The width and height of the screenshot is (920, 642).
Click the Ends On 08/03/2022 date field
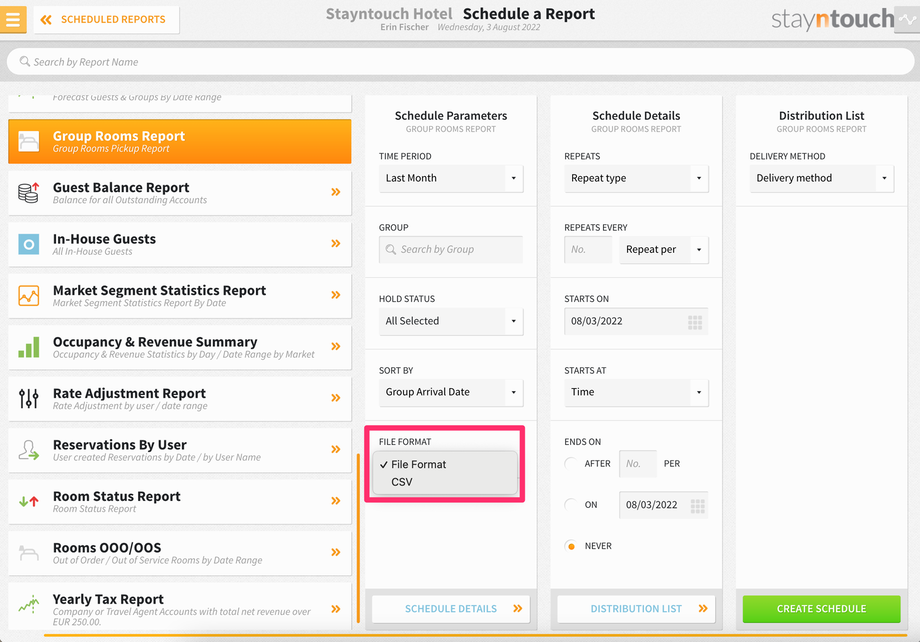point(664,505)
